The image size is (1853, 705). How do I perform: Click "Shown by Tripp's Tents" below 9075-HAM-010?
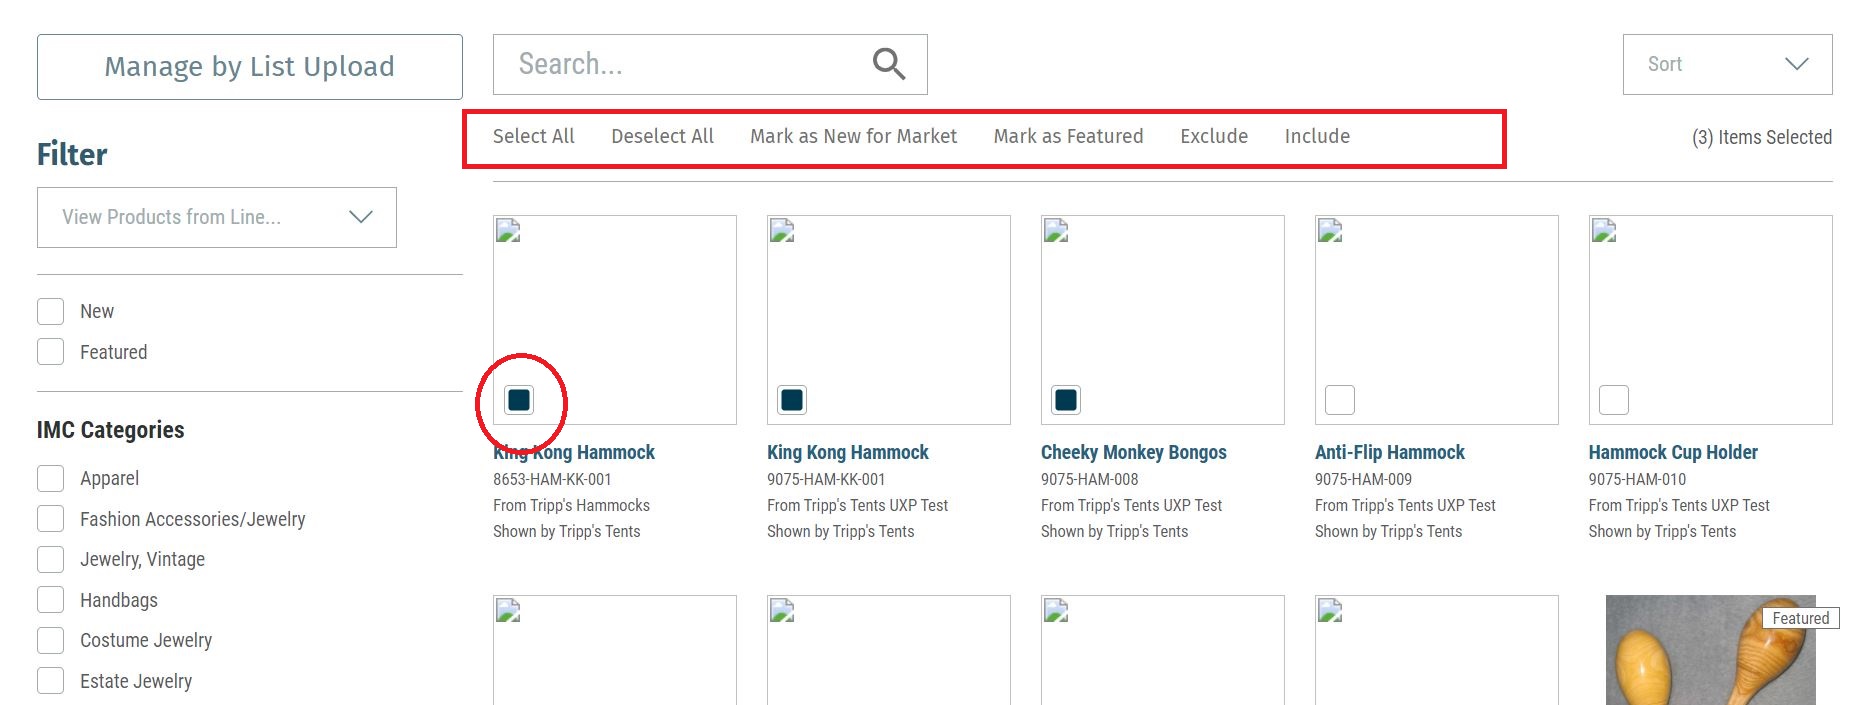(x=1663, y=531)
